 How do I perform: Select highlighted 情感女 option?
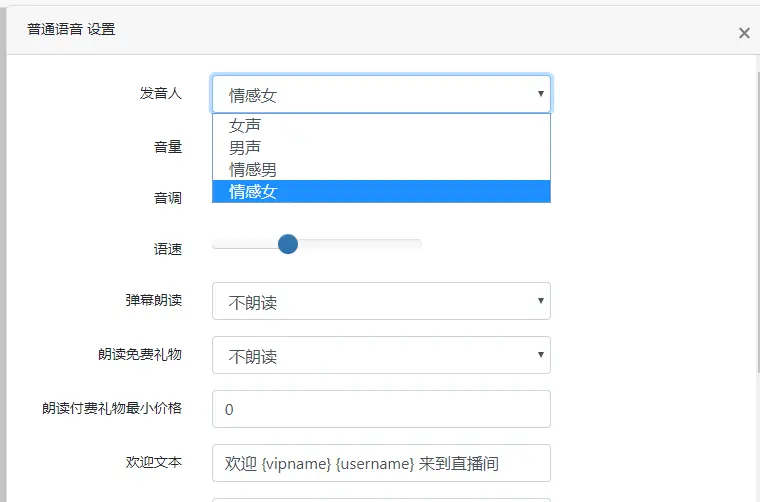point(381,191)
